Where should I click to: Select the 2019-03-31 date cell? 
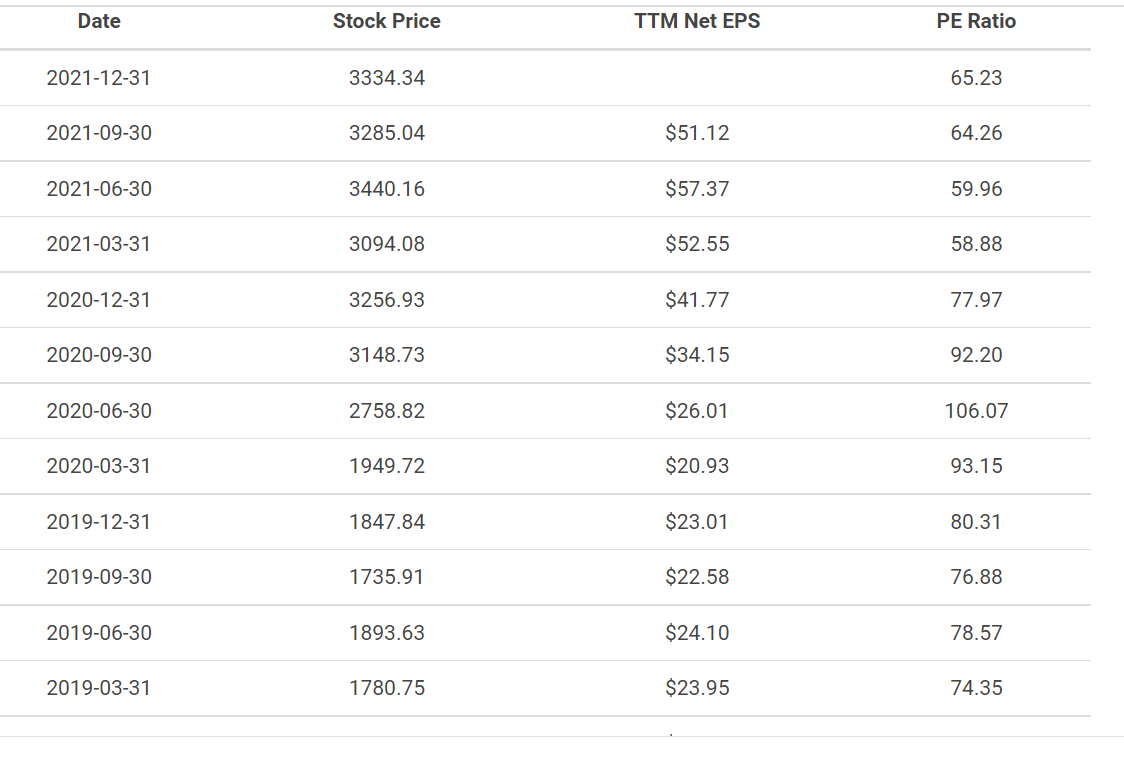(99, 688)
